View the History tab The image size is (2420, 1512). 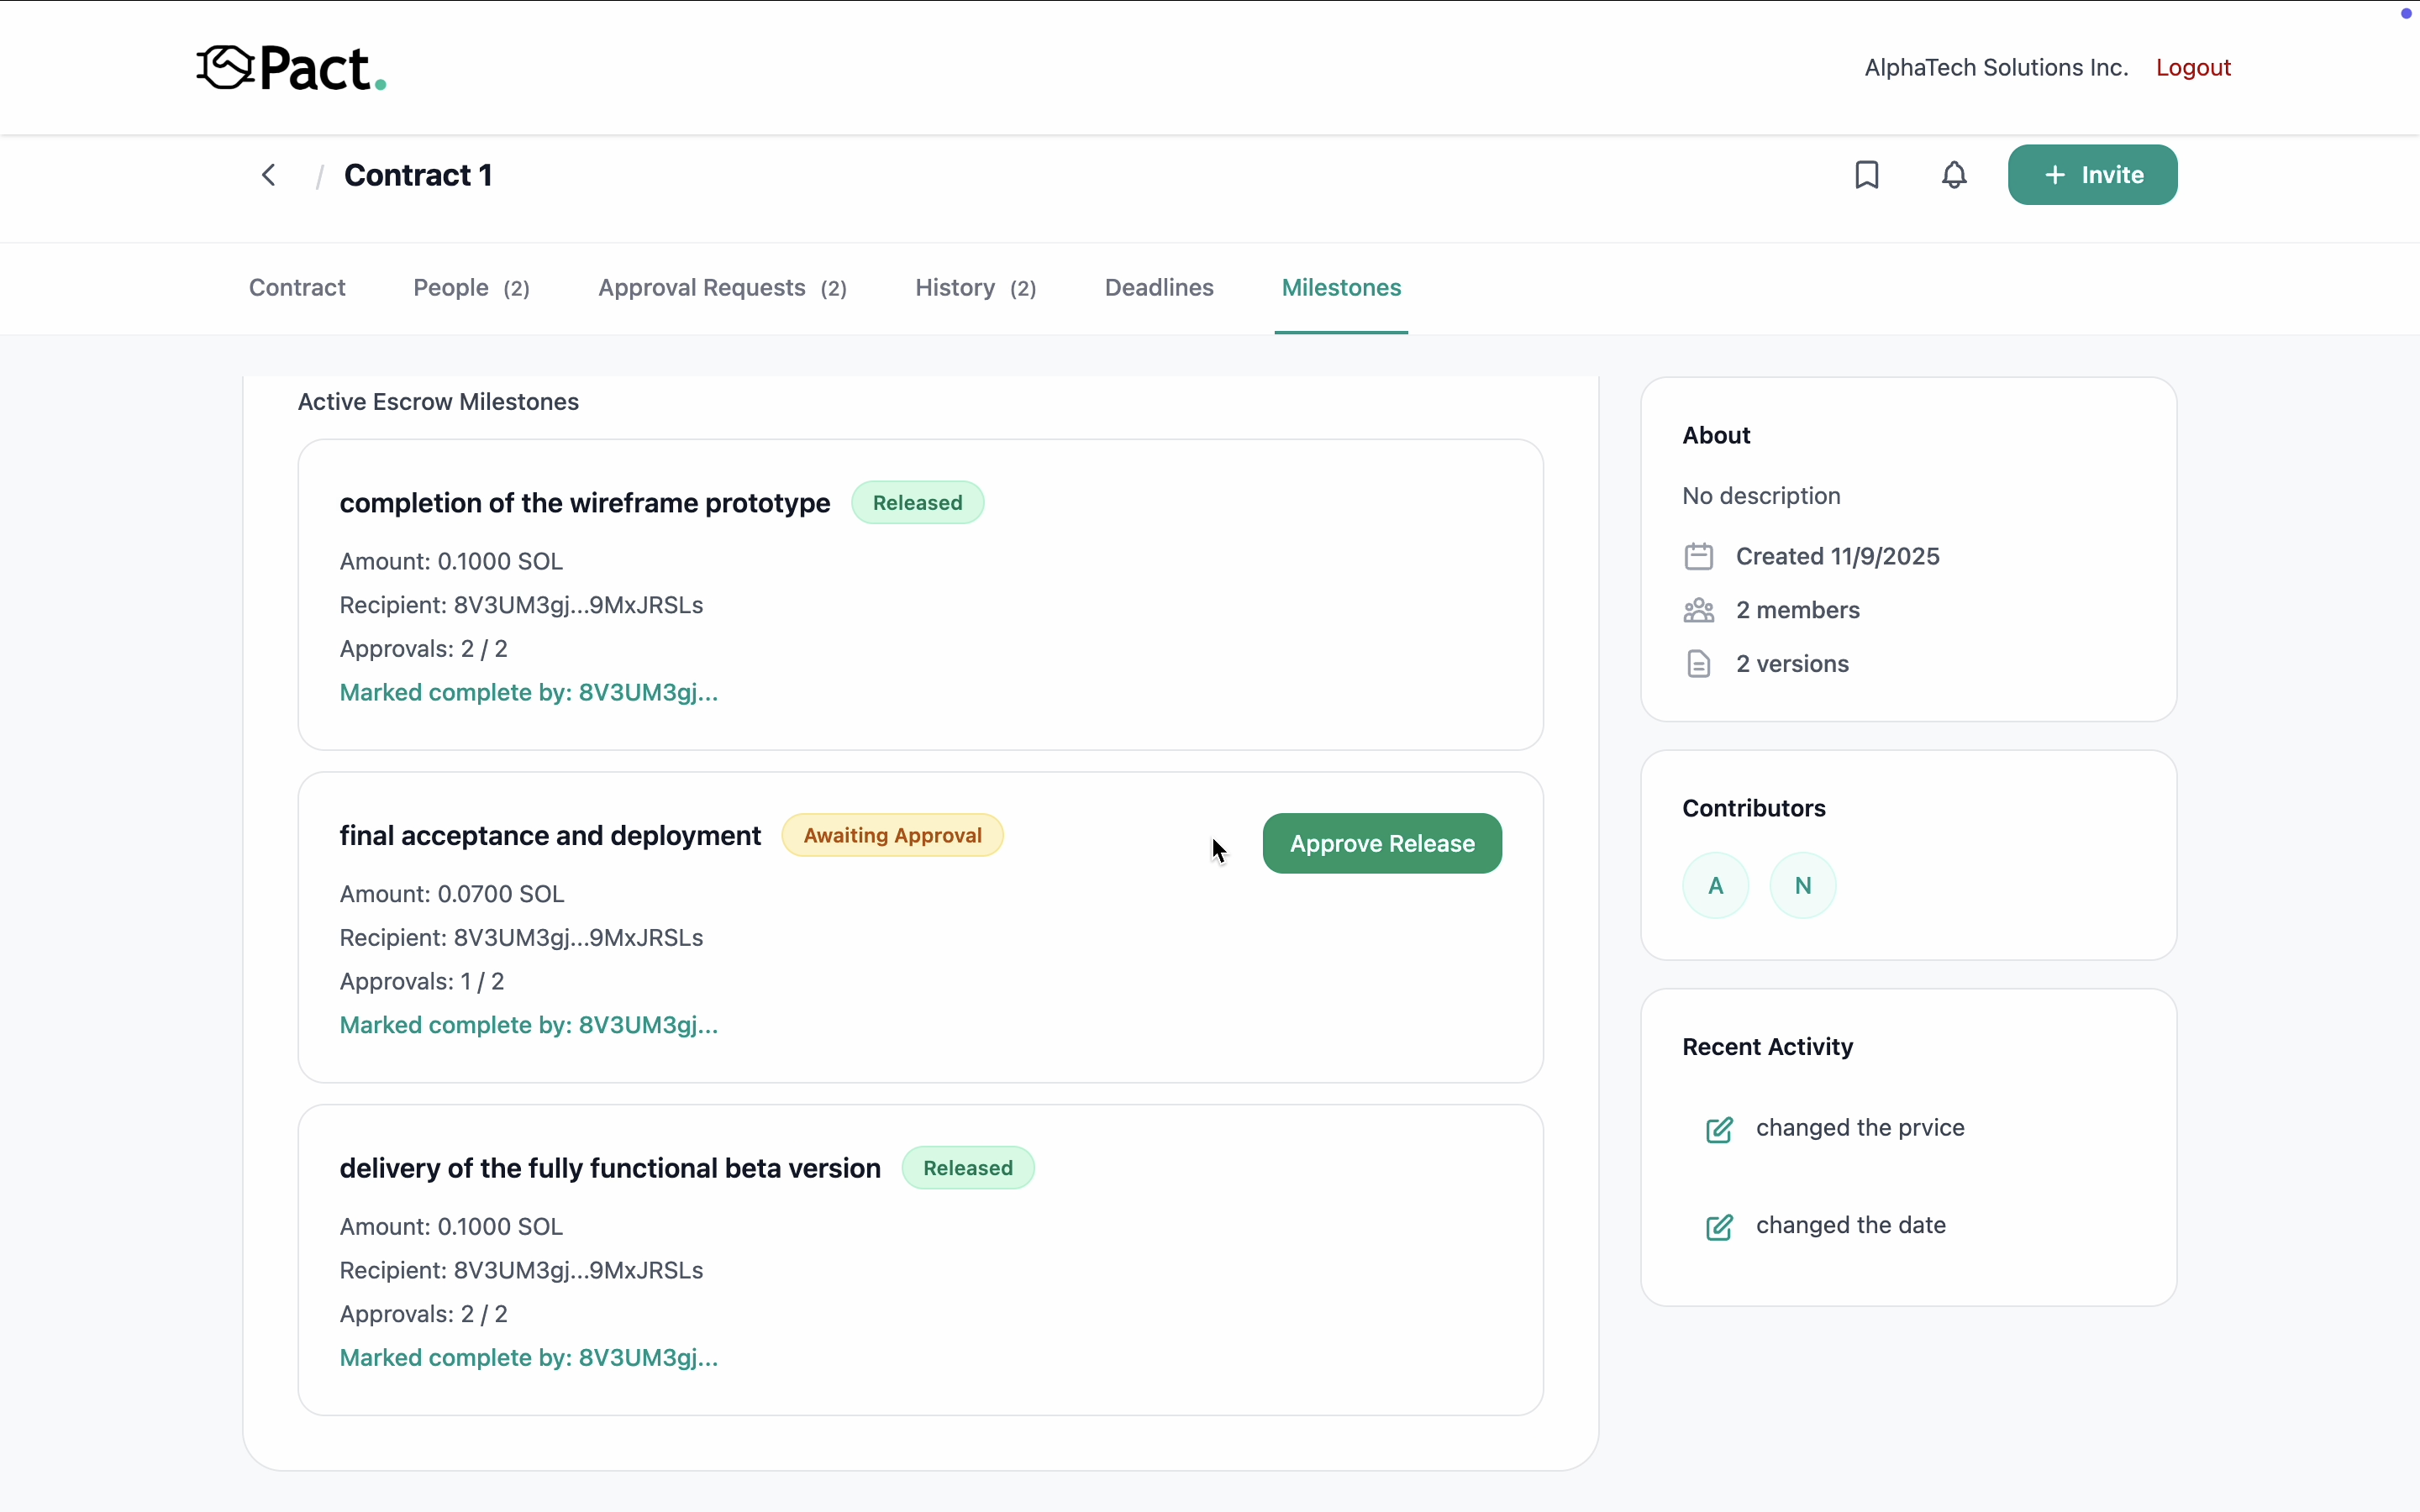click(x=975, y=288)
